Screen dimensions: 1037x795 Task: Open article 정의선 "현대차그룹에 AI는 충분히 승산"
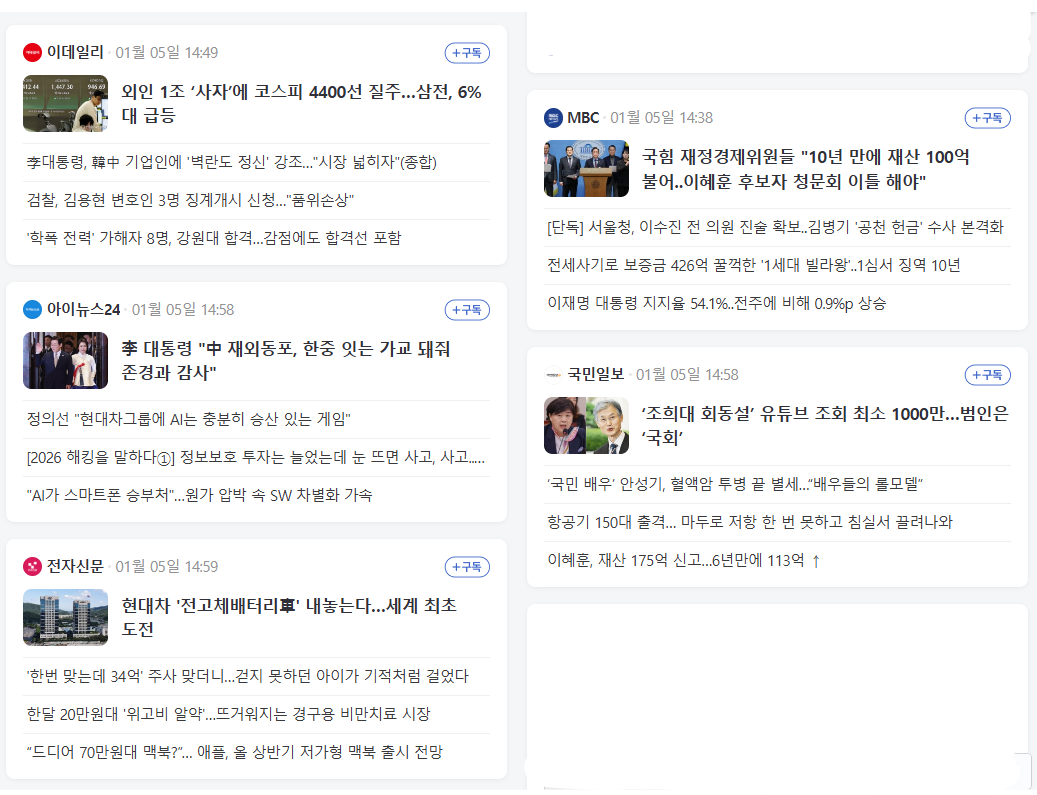pyautogui.click(x=188, y=419)
